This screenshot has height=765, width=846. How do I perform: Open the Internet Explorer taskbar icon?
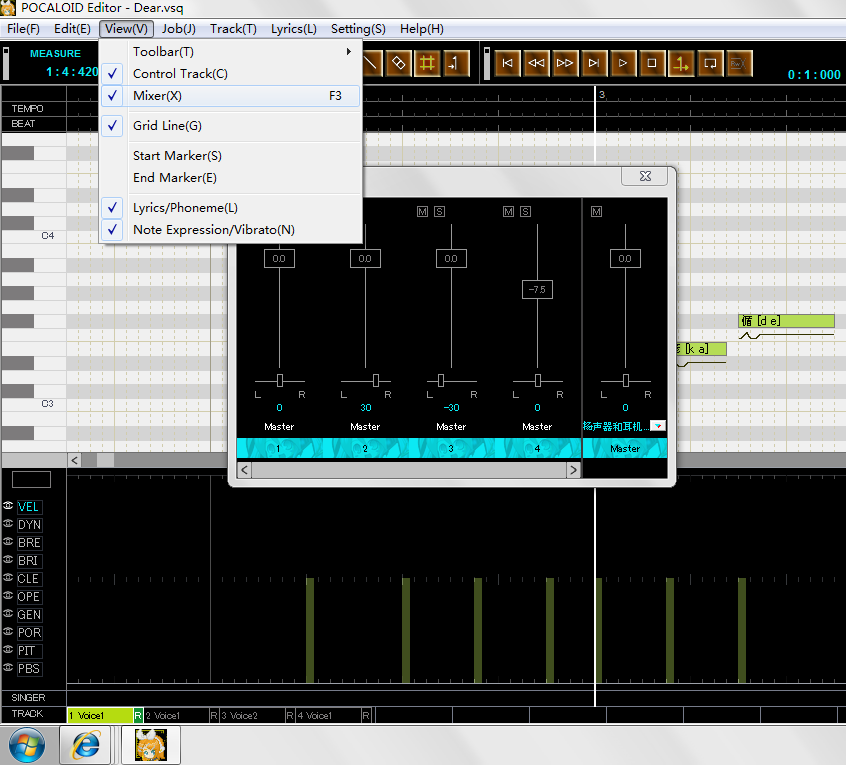[x=85, y=745]
